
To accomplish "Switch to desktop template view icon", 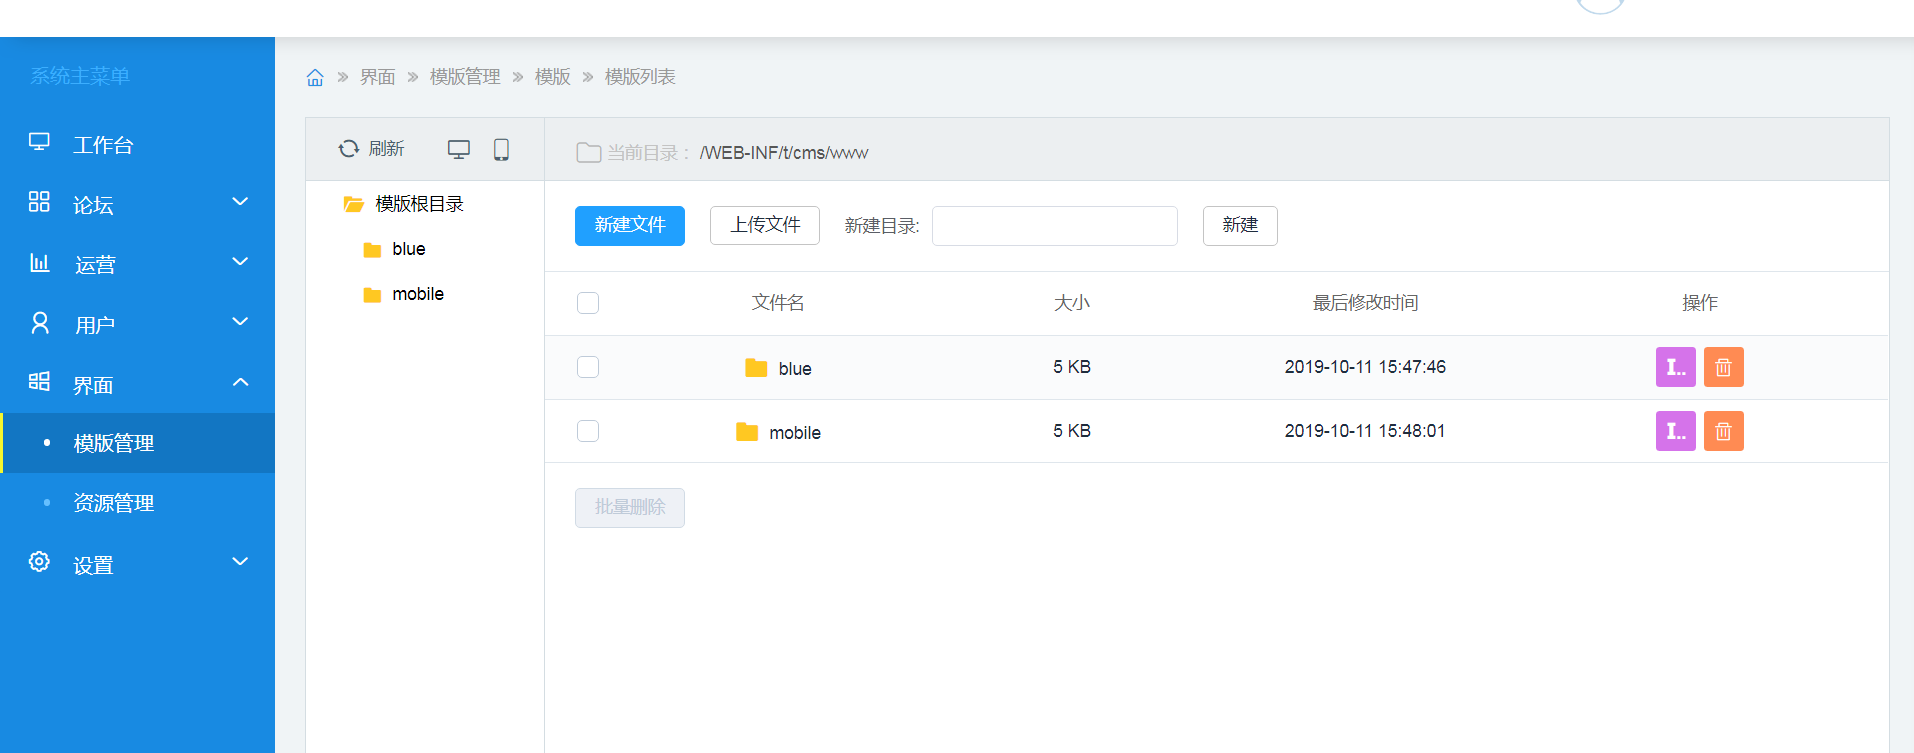I will (458, 149).
